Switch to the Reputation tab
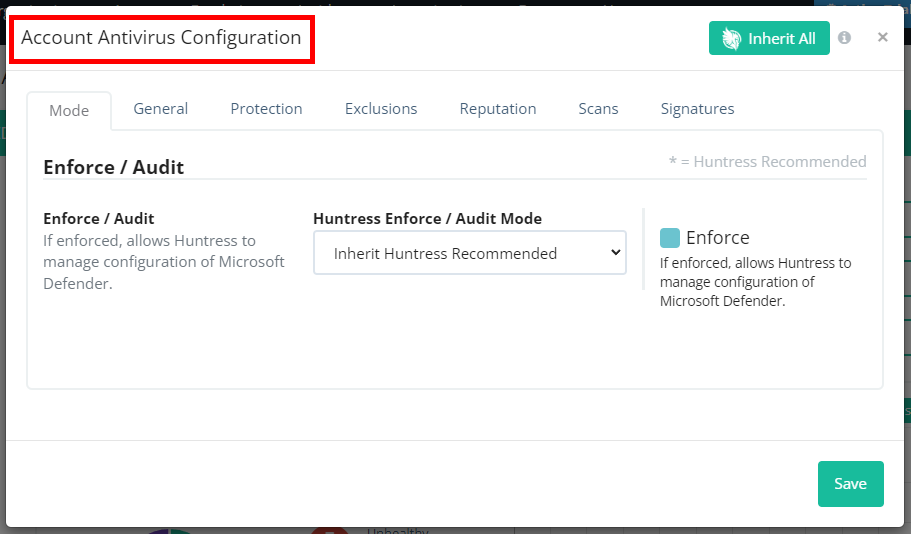Image resolution: width=911 pixels, height=534 pixels. click(x=498, y=109)
